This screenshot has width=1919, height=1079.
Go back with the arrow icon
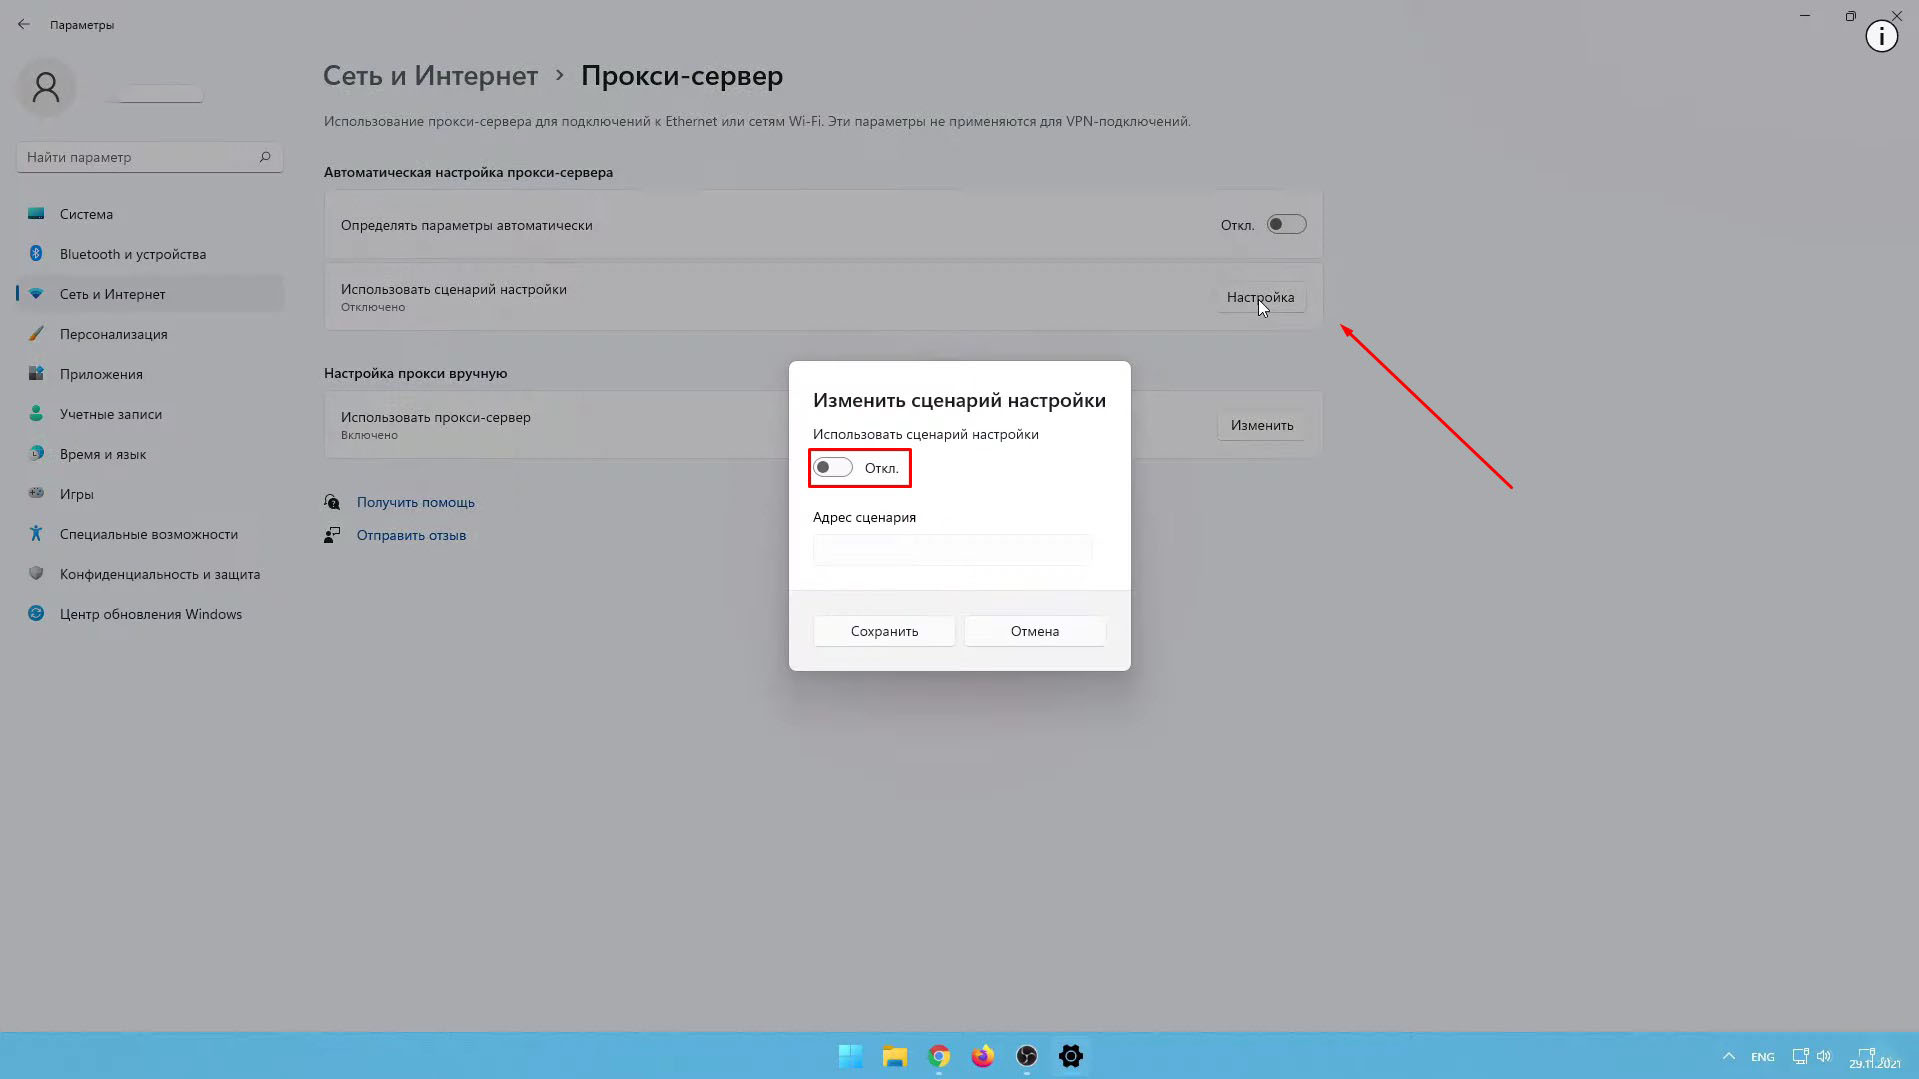[x=24, y=24]
